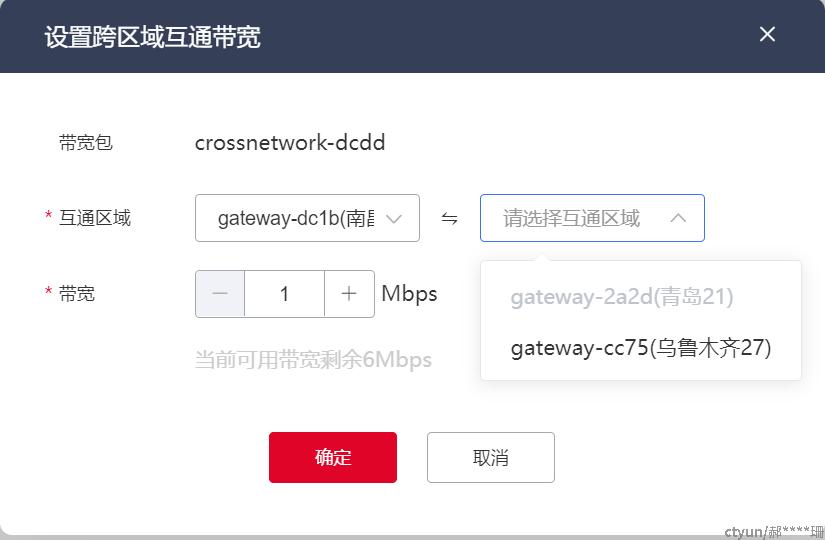Click the 带宽包 label
The width and height of the screenshot is (825, 540).
click(x=86, y=143)
